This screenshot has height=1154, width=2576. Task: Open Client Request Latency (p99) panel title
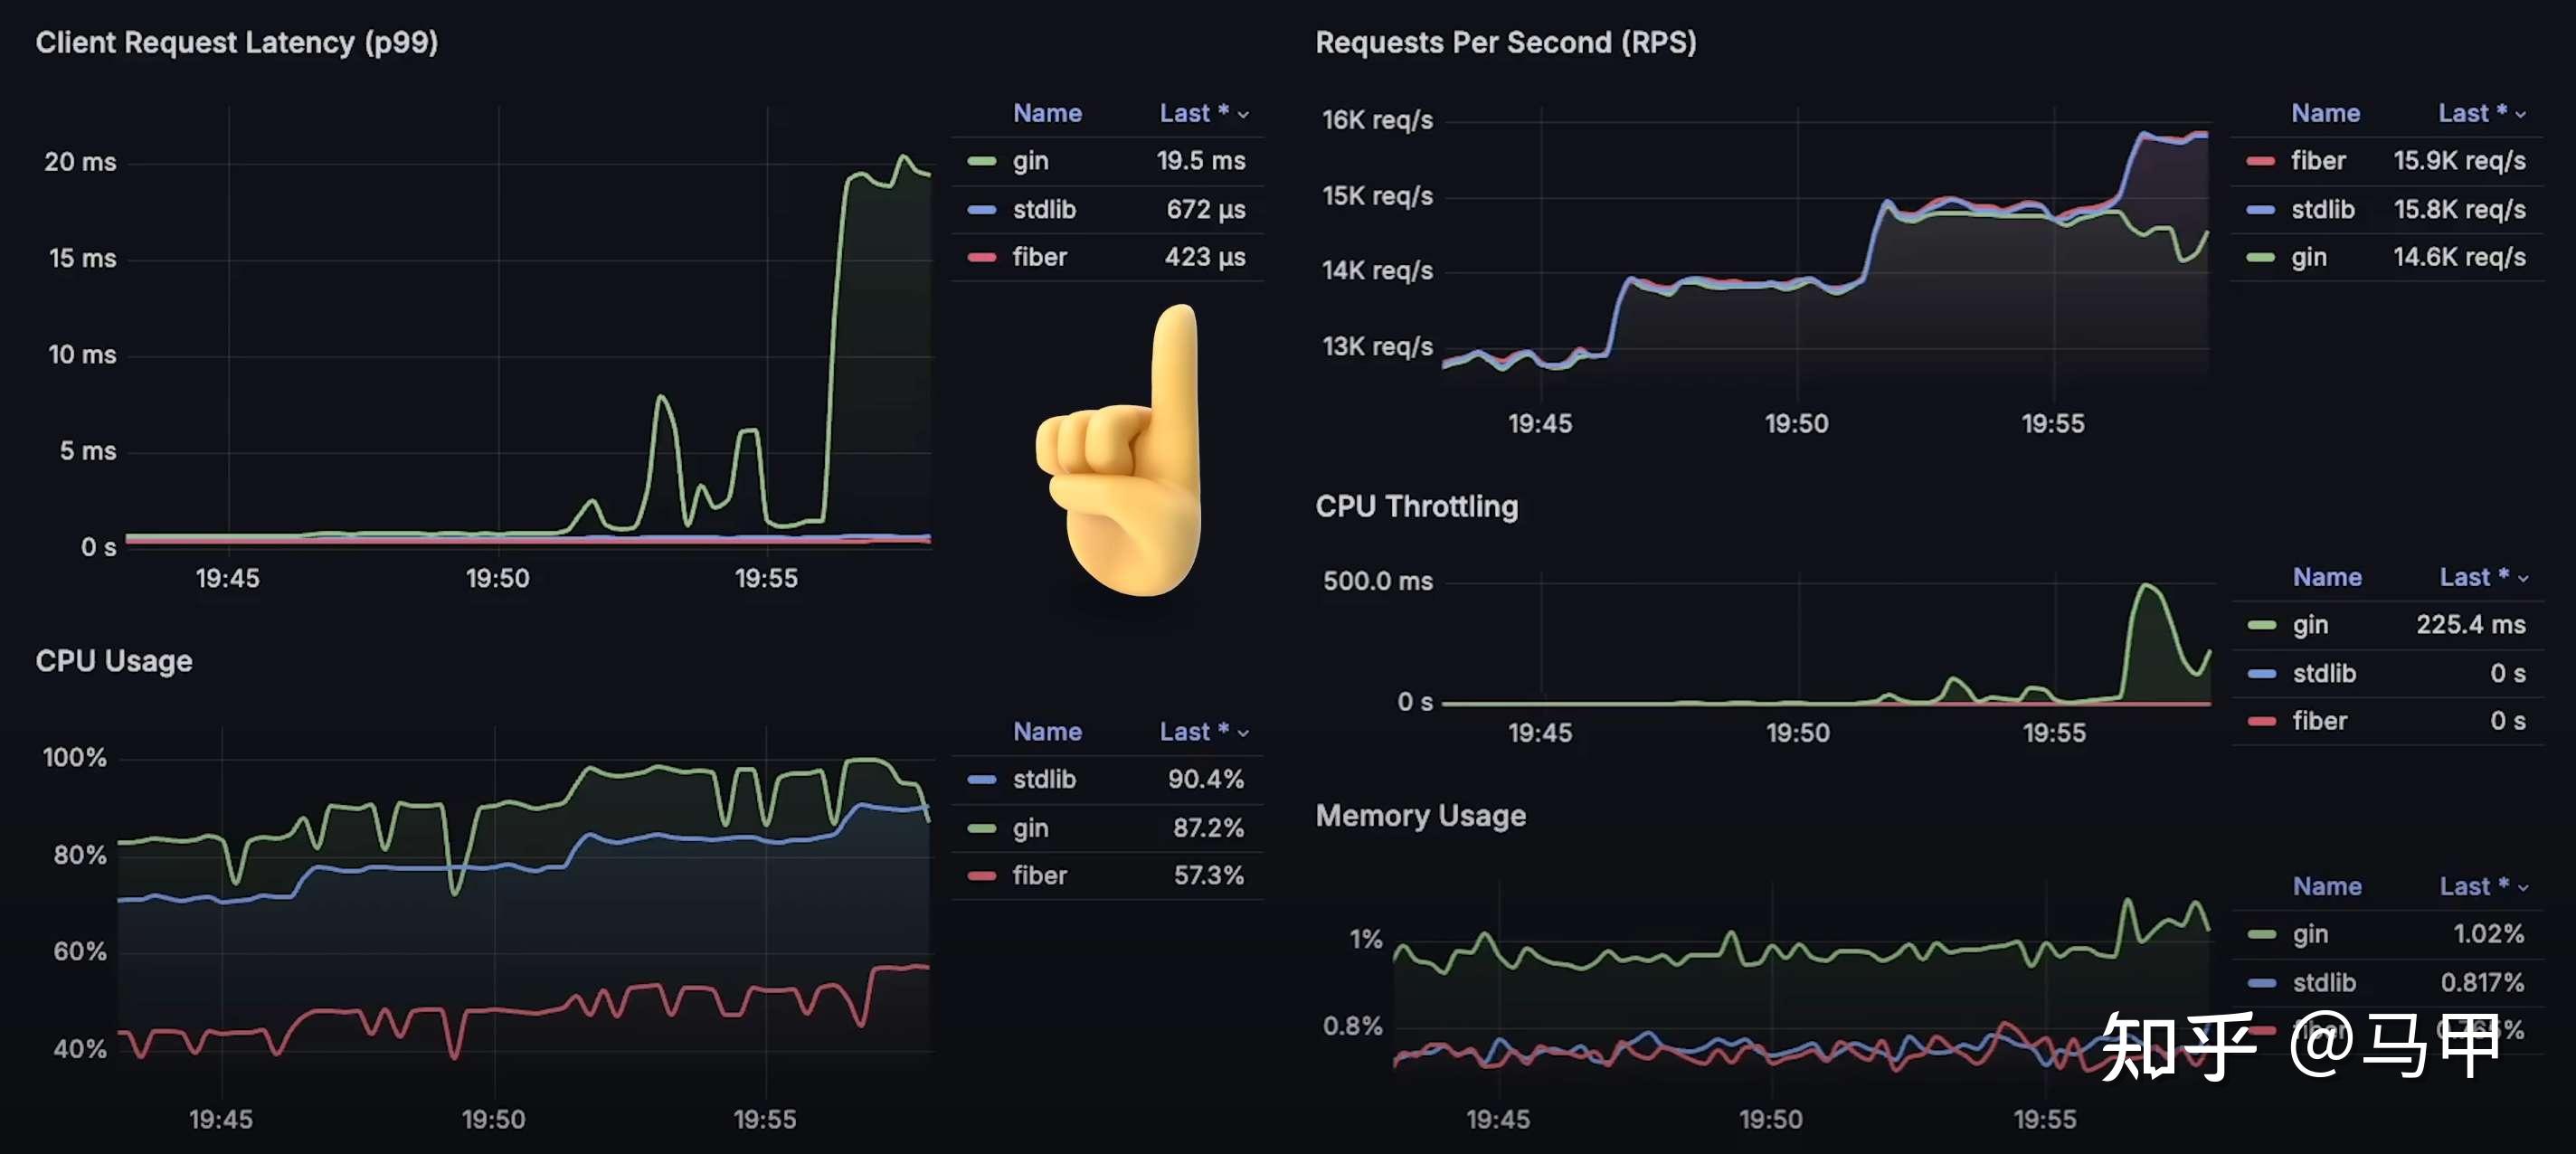[236, 42]
